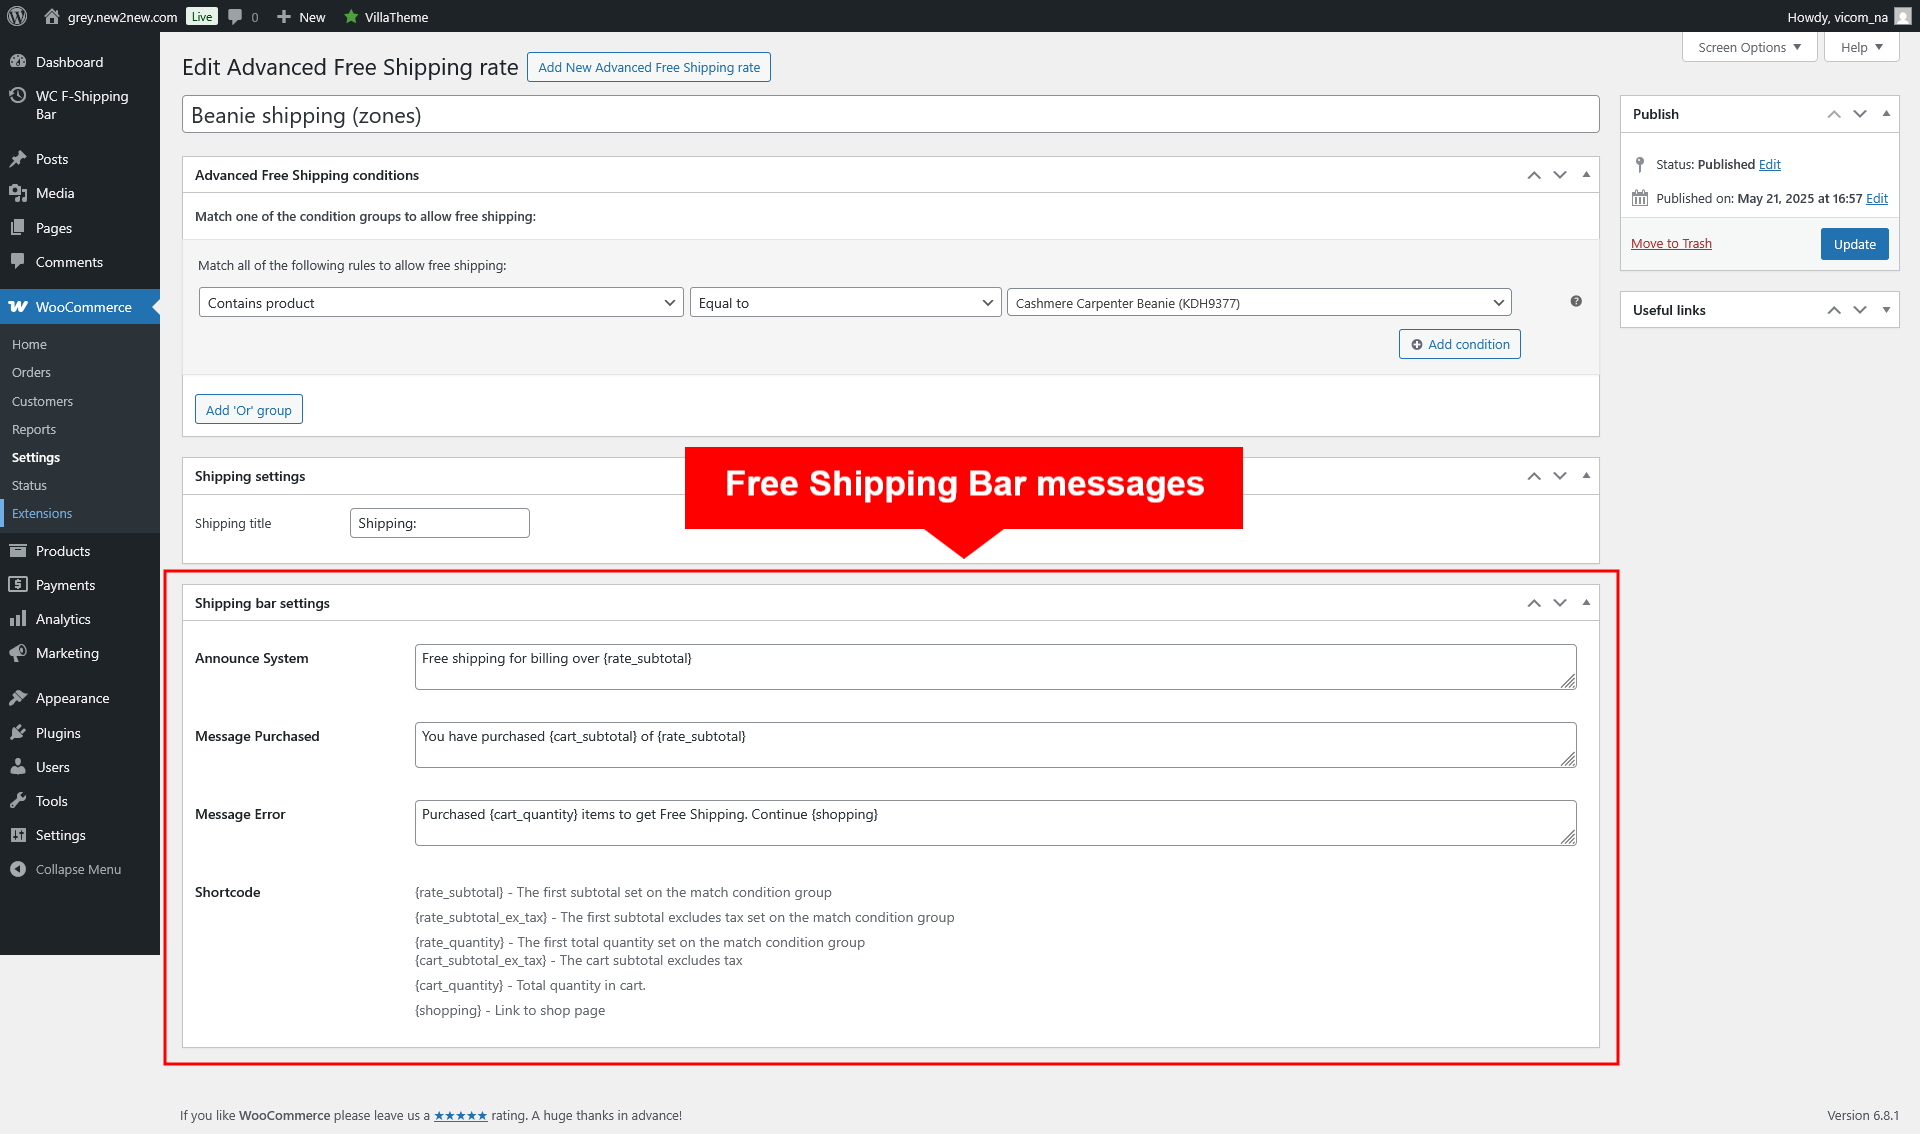The height and width of the screenshot is (1134, 1920).
Task: Move Shipping settings panel up arrow
Action: pyautogui.click(x=1534, y=476)
